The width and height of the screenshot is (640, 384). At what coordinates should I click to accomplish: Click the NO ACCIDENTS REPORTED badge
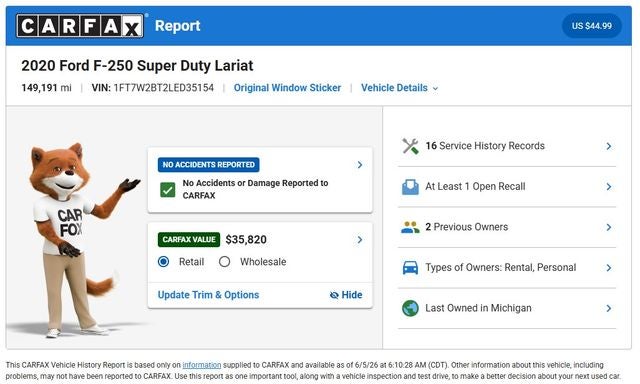(x=209, y=165)
